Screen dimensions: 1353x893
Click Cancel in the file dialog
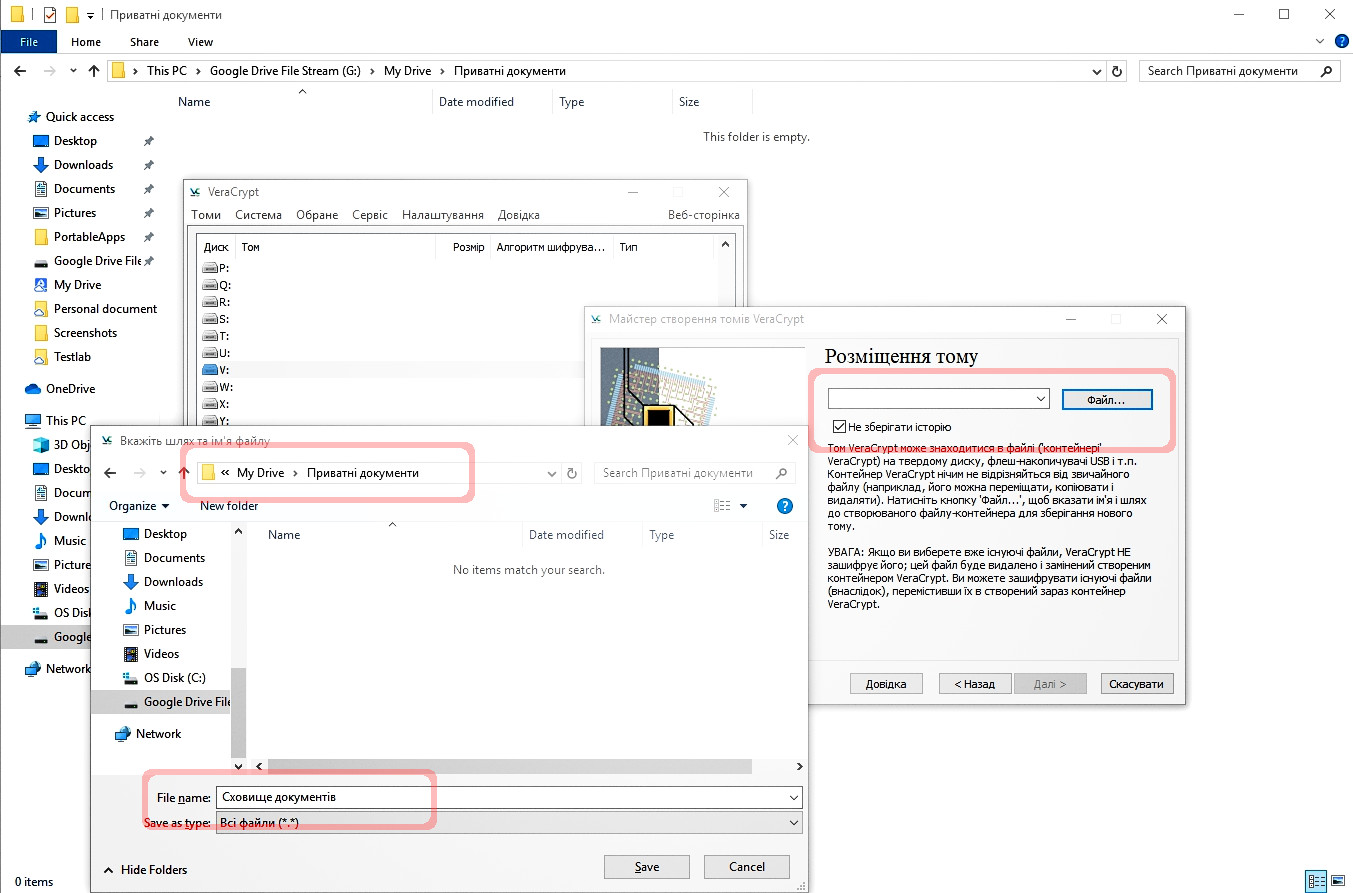pos(747,866)
